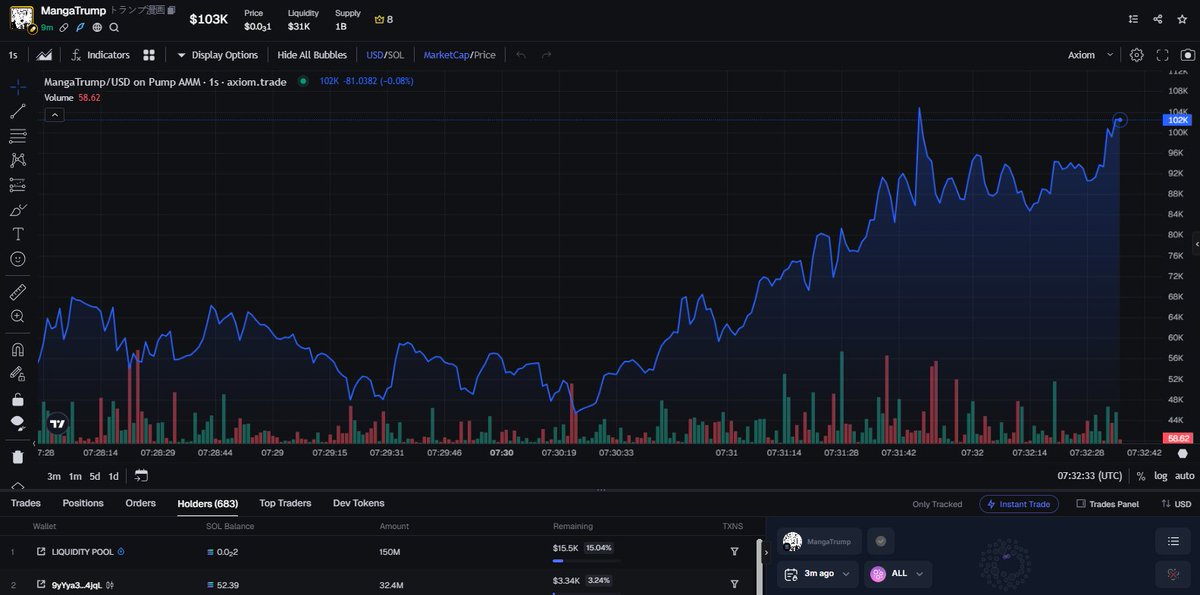The image size is (1200, 595).
Task: Toggle USD/SOL currency display
Action: point(385,55)
